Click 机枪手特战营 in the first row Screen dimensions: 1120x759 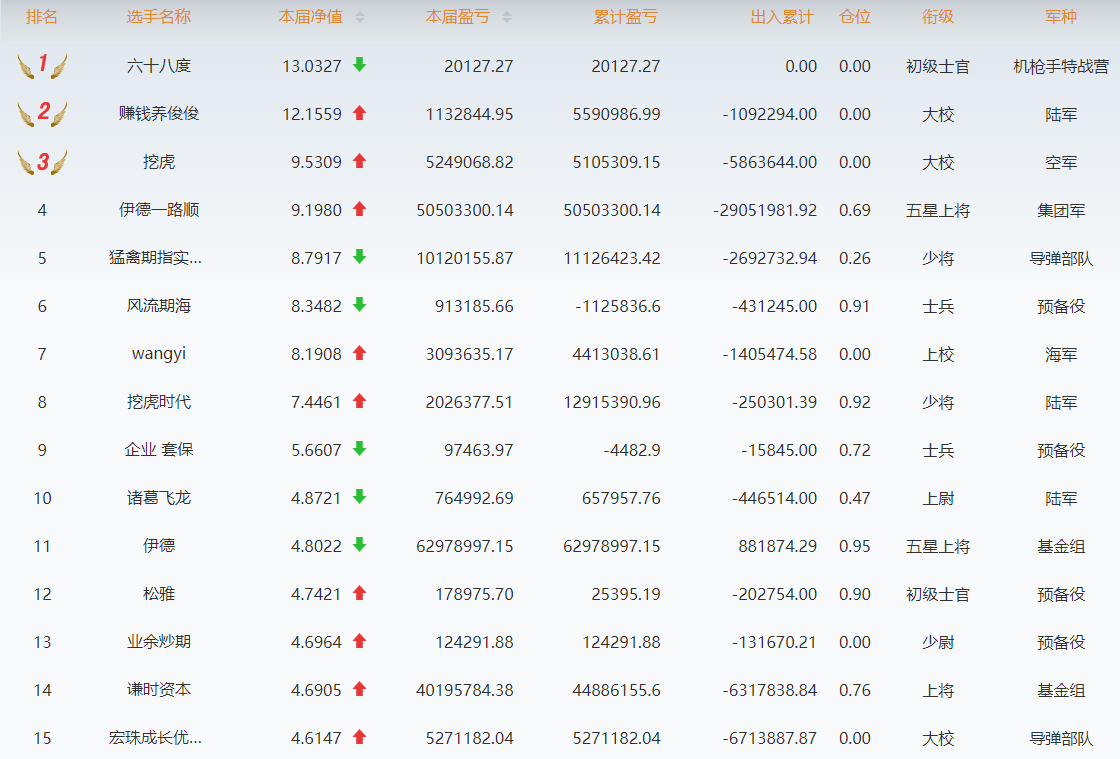pos(1061,66)
